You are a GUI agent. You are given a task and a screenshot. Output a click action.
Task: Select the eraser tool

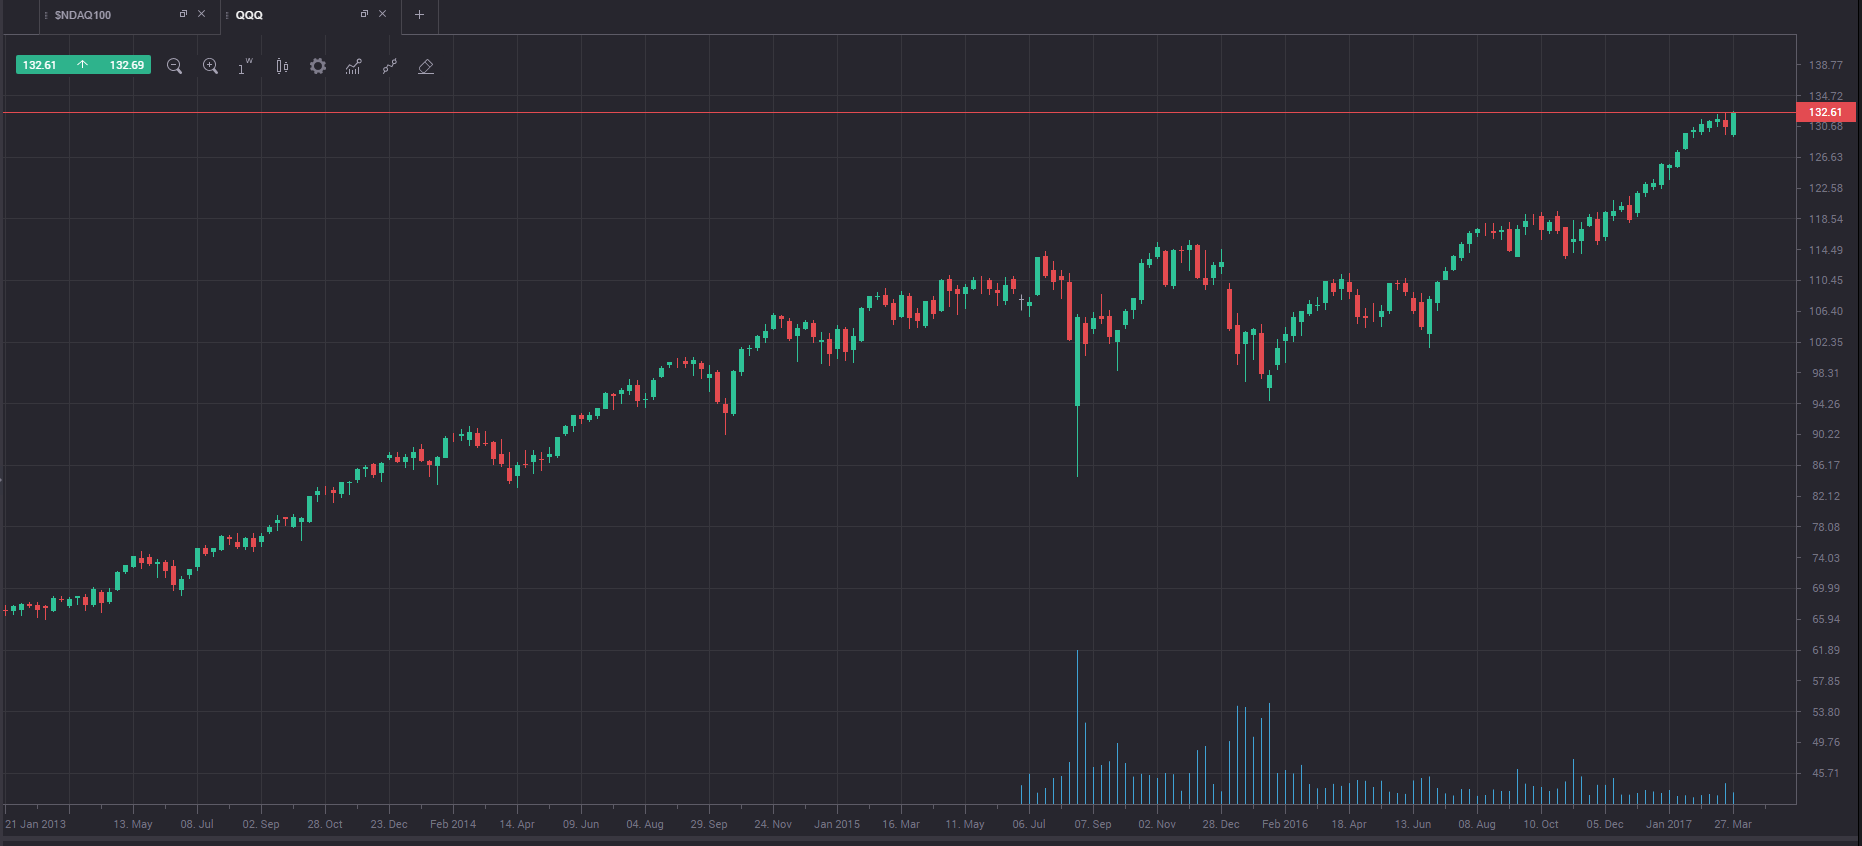tap(426, 66)
